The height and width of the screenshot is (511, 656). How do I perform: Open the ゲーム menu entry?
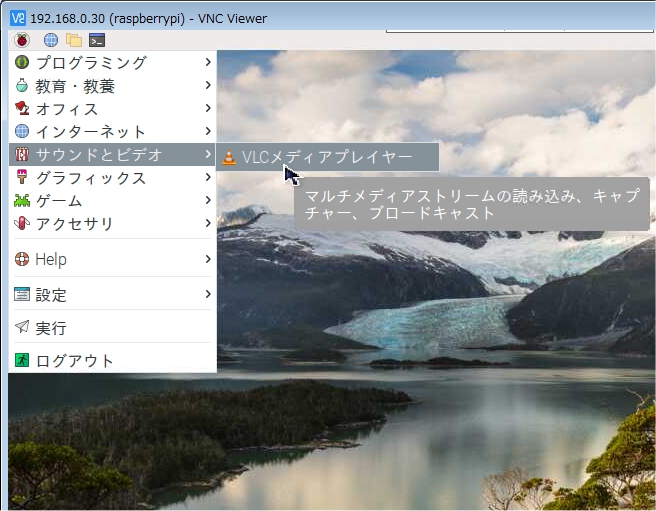click(x=113, y=200)
